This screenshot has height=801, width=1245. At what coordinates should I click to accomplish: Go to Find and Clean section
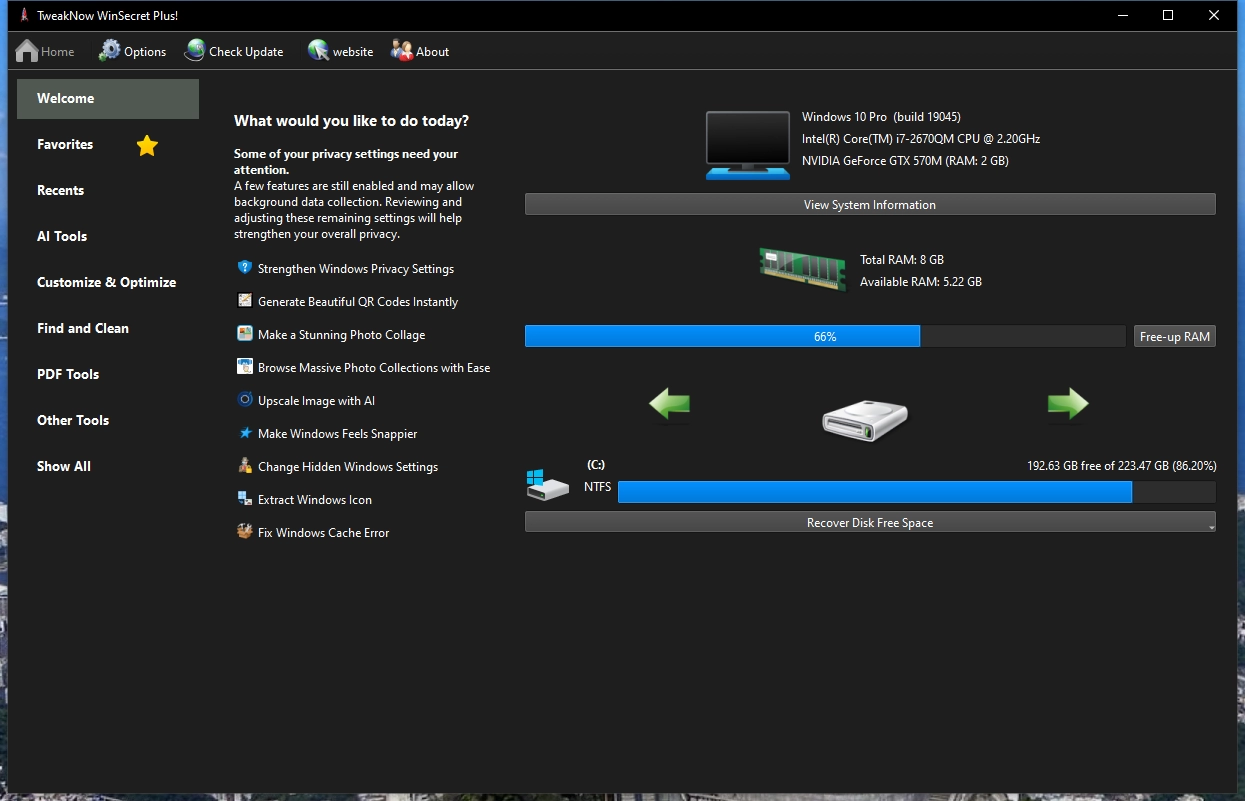pyautogui.click(x=83, y=329)
